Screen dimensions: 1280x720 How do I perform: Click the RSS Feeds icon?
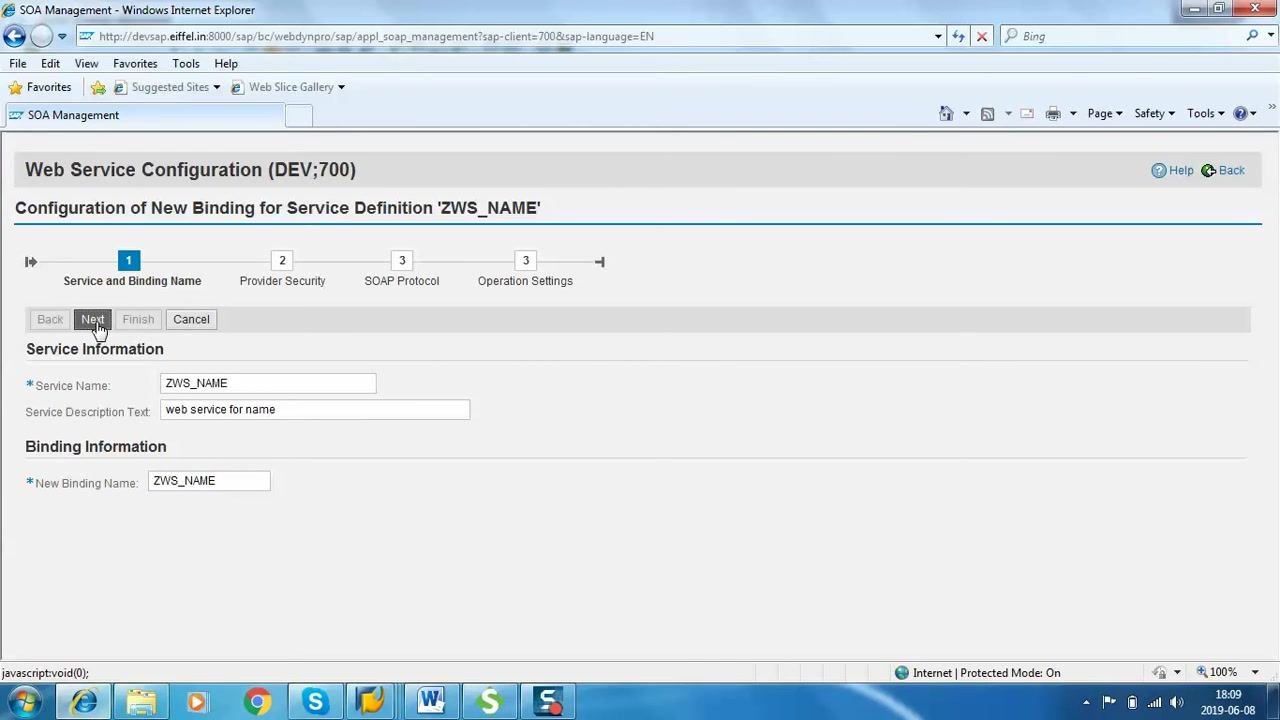coord(987,113)
